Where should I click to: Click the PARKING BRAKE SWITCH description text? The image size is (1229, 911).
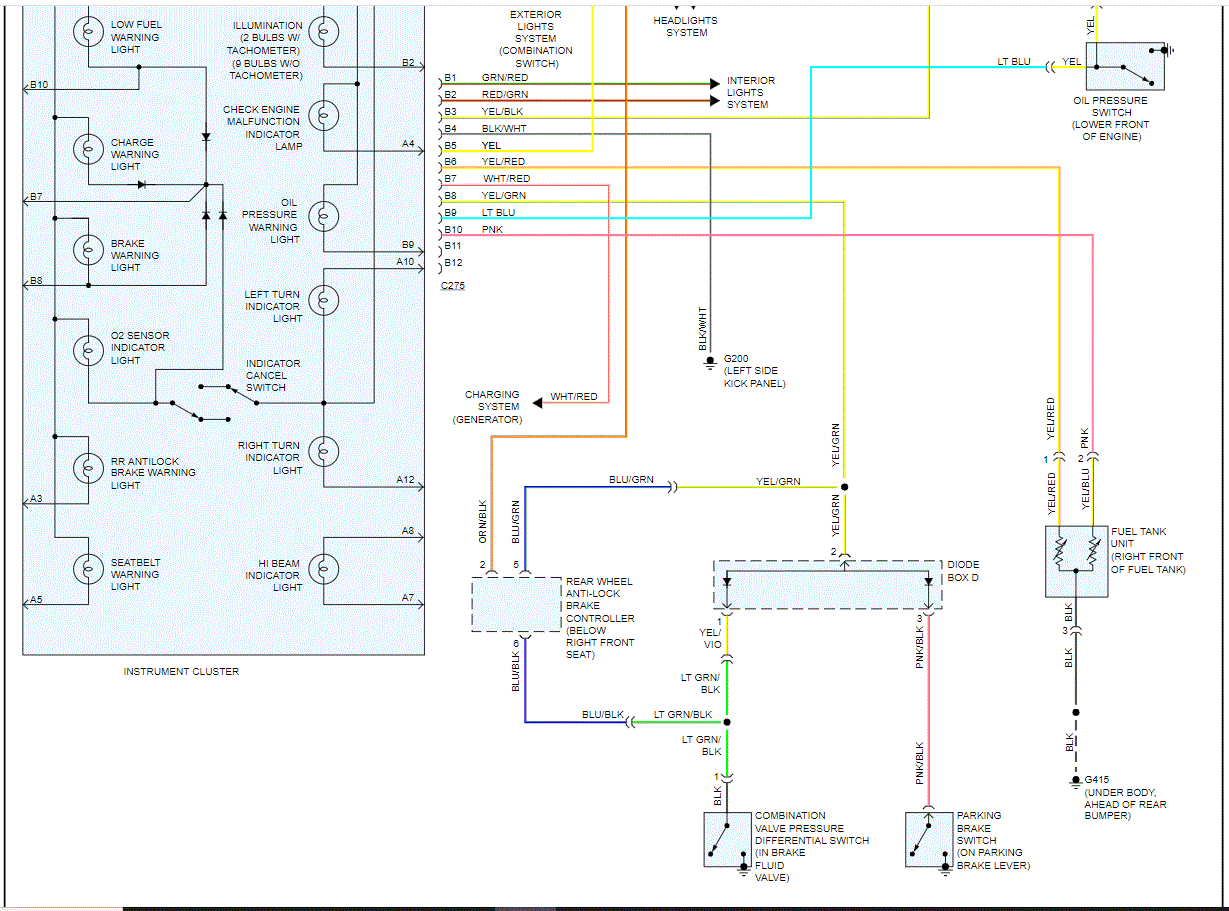[993, 840]
